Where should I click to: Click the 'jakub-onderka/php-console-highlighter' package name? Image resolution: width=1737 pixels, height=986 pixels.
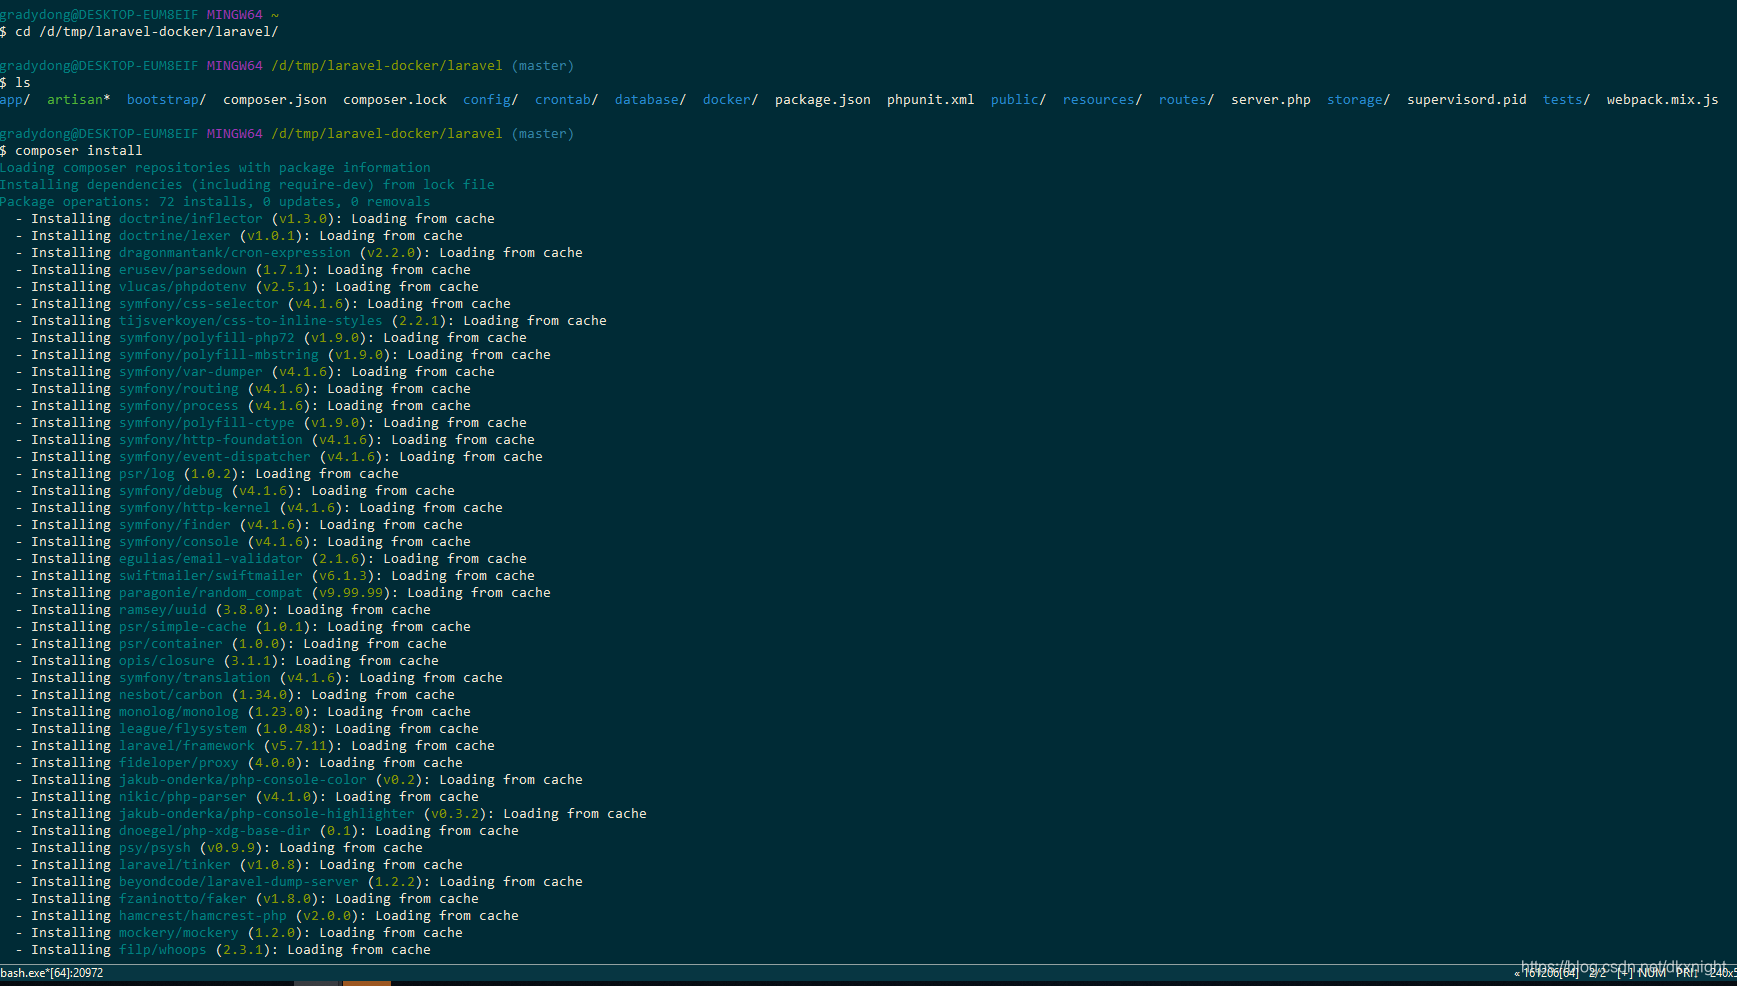click(267, 814)
